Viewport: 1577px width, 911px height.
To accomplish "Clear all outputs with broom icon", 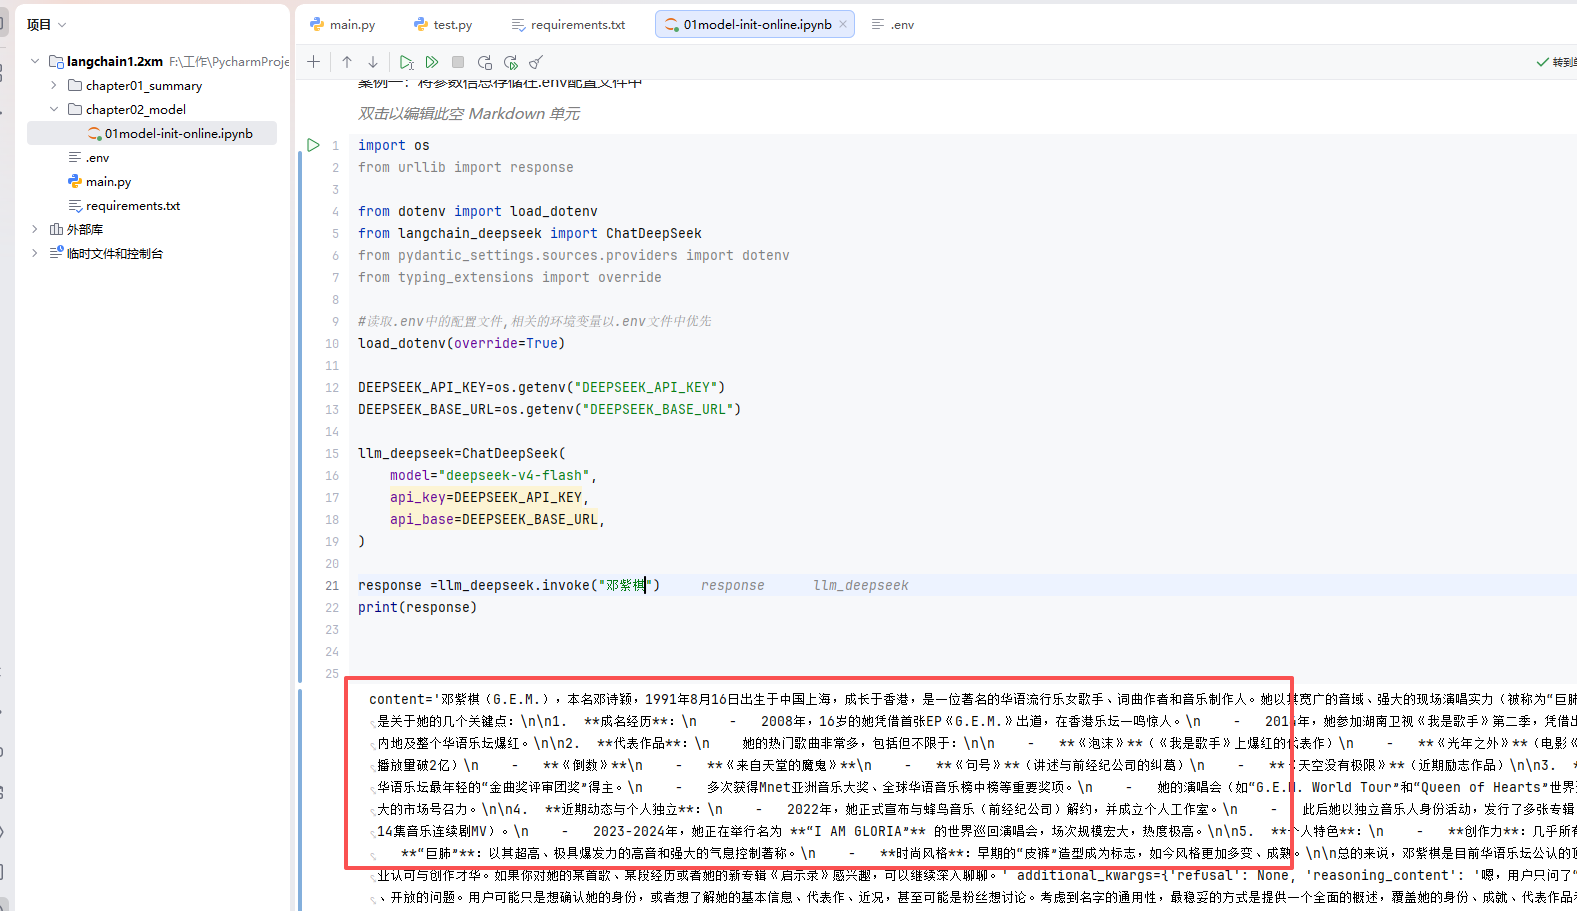I will 536,62.
